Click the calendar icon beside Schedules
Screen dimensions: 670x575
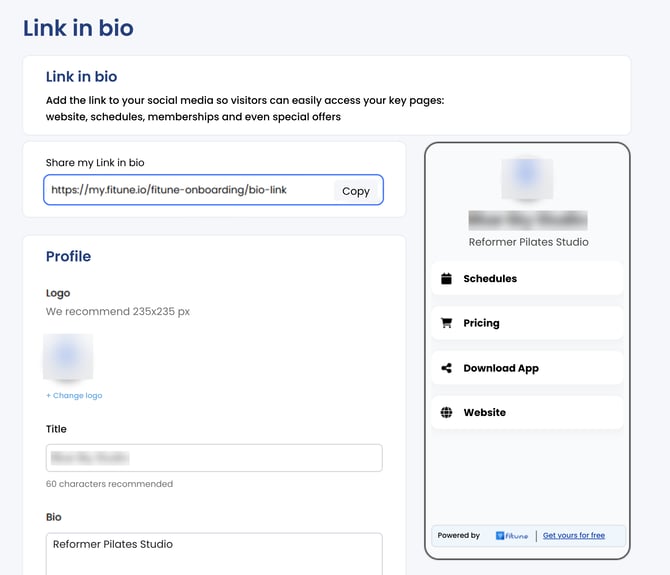click(x=446, y=279)
